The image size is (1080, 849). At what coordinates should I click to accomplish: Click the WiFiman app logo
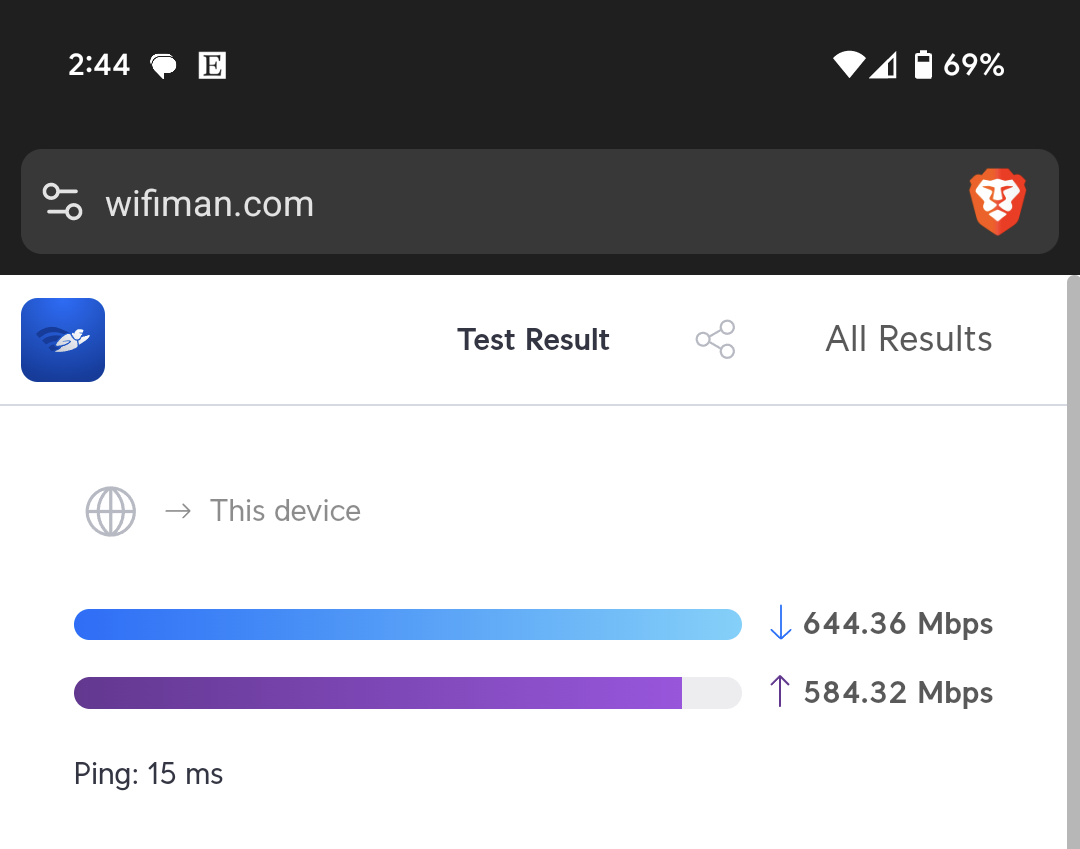63,339
